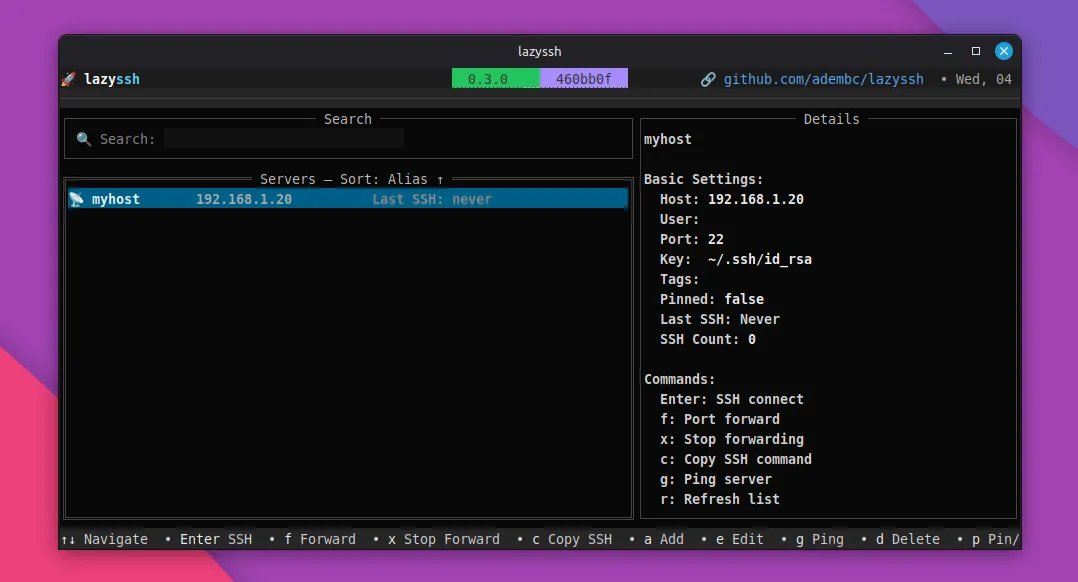
Task: Select the myhost server row
Action: click(348, 199)
